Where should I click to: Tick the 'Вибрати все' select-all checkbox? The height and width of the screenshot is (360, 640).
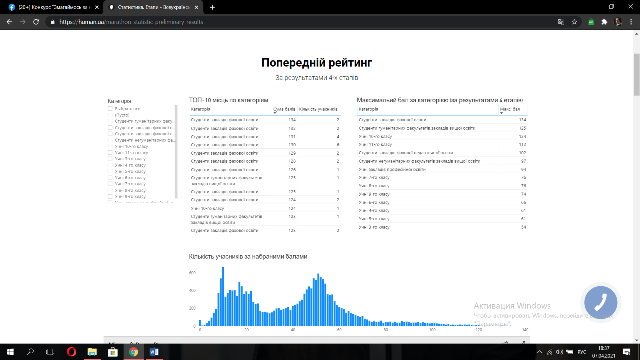[x=110, y=109]
